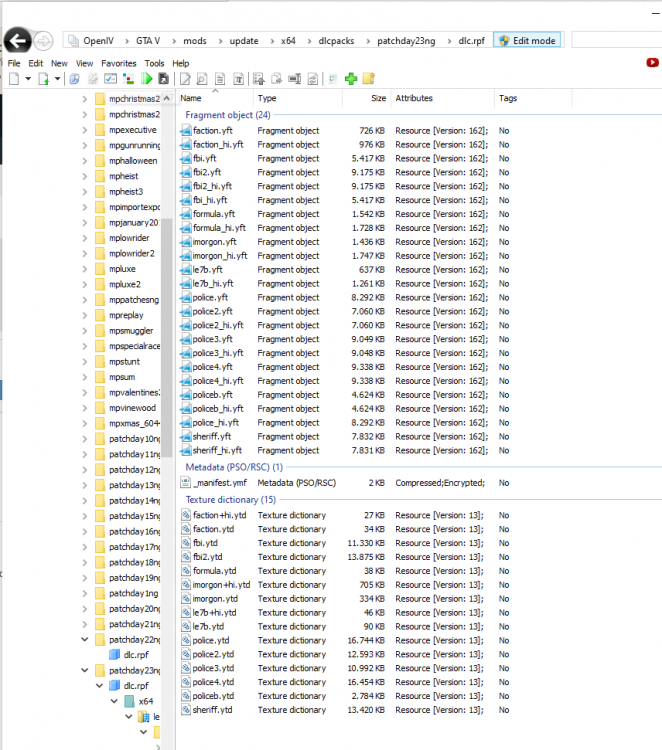Open the View menu
The image size is (662, 750).
[84, 63]
